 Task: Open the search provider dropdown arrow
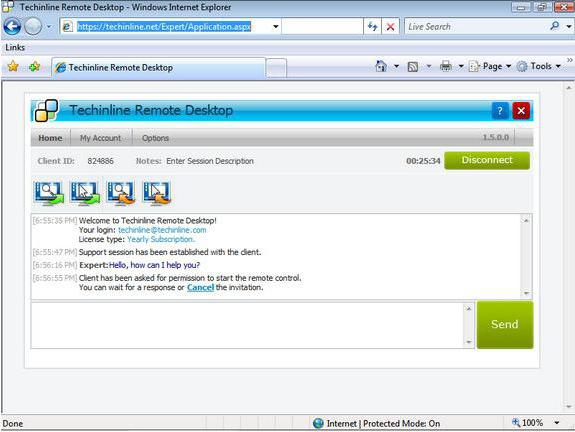(x=568, y=26)
